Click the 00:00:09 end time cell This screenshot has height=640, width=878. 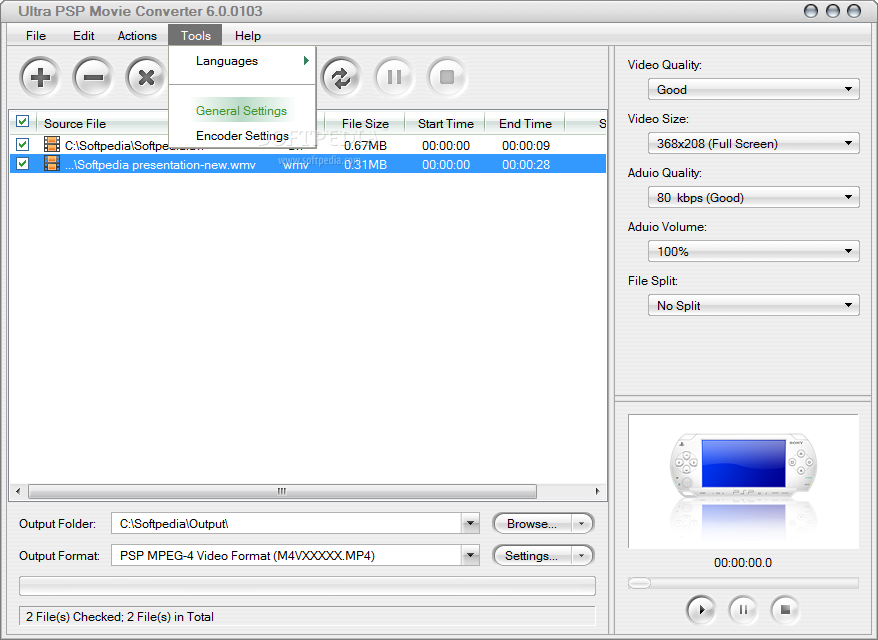[526, 146]
